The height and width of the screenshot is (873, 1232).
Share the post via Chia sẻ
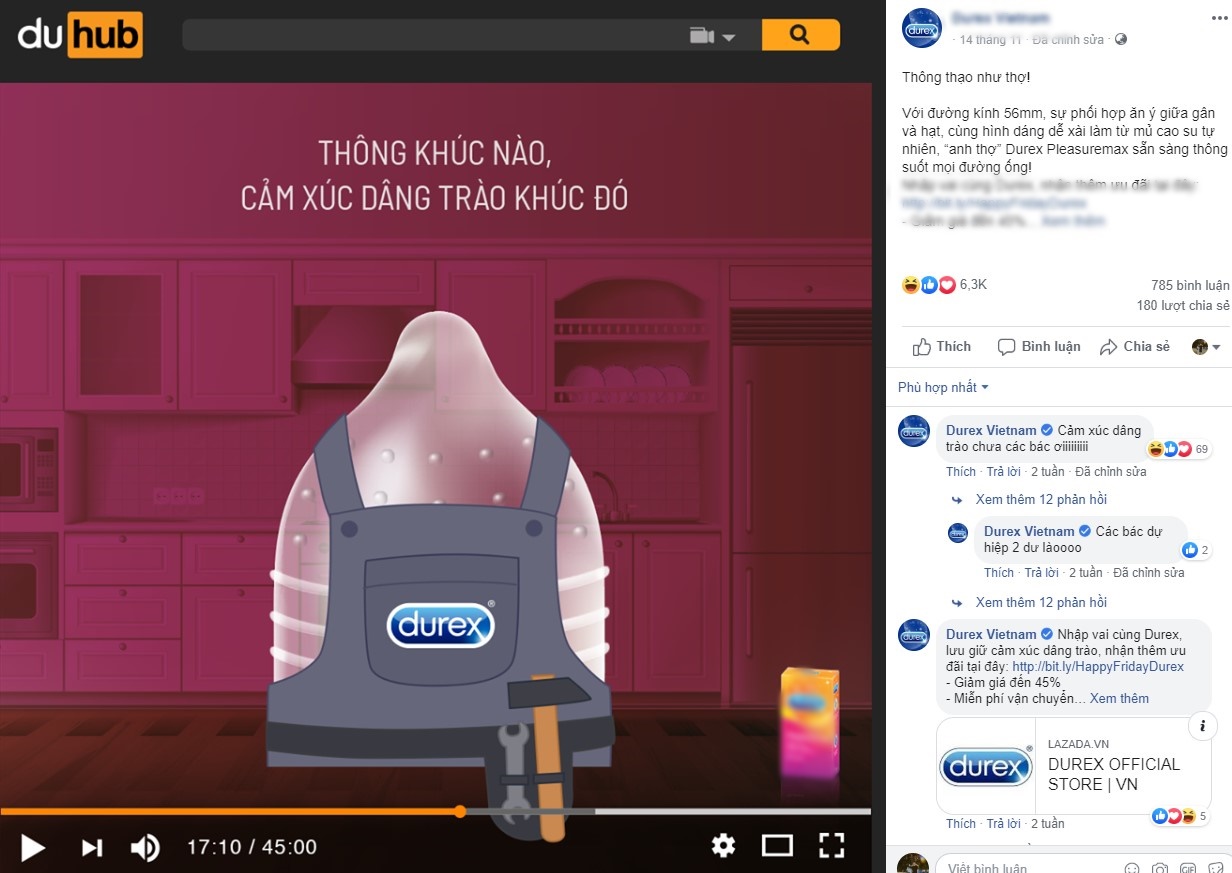tap(1135, 346)
